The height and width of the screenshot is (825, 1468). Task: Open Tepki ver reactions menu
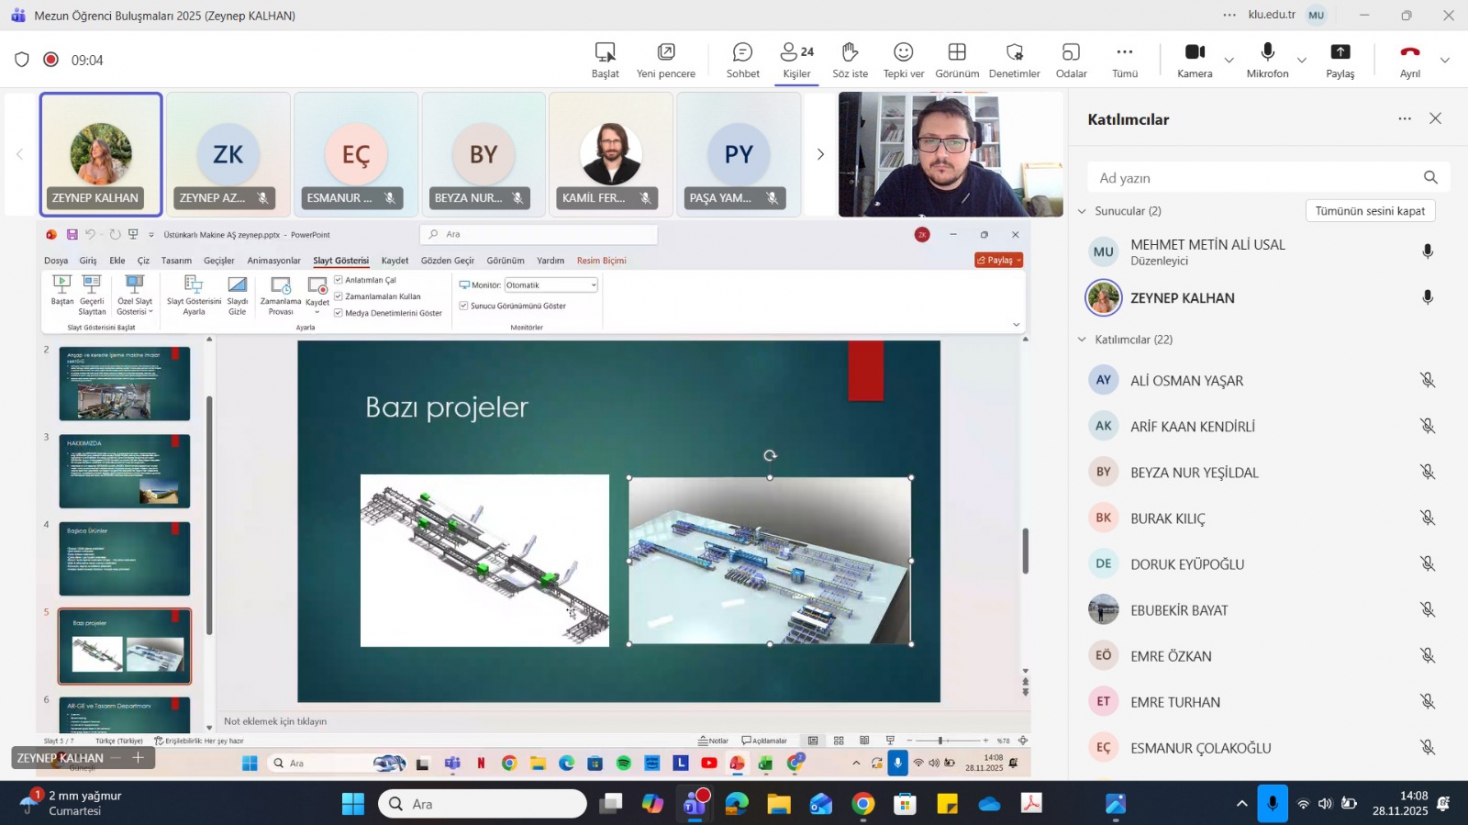(x=903, y=59)
